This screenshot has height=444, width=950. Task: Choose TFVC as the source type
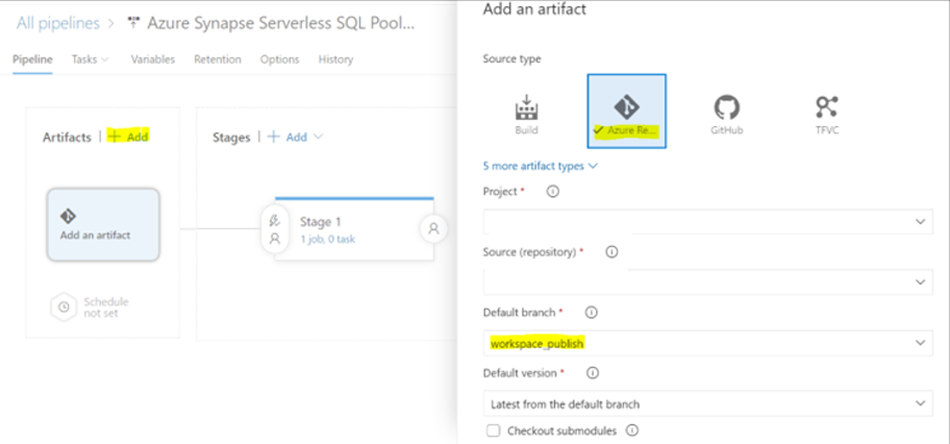[826, 114]
